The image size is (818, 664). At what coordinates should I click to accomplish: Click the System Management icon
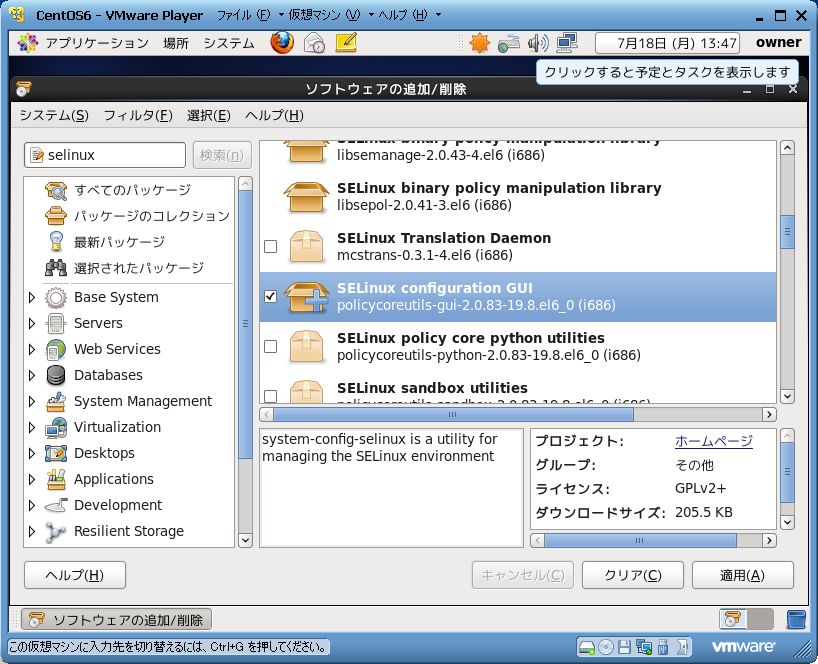coord(56,402)
